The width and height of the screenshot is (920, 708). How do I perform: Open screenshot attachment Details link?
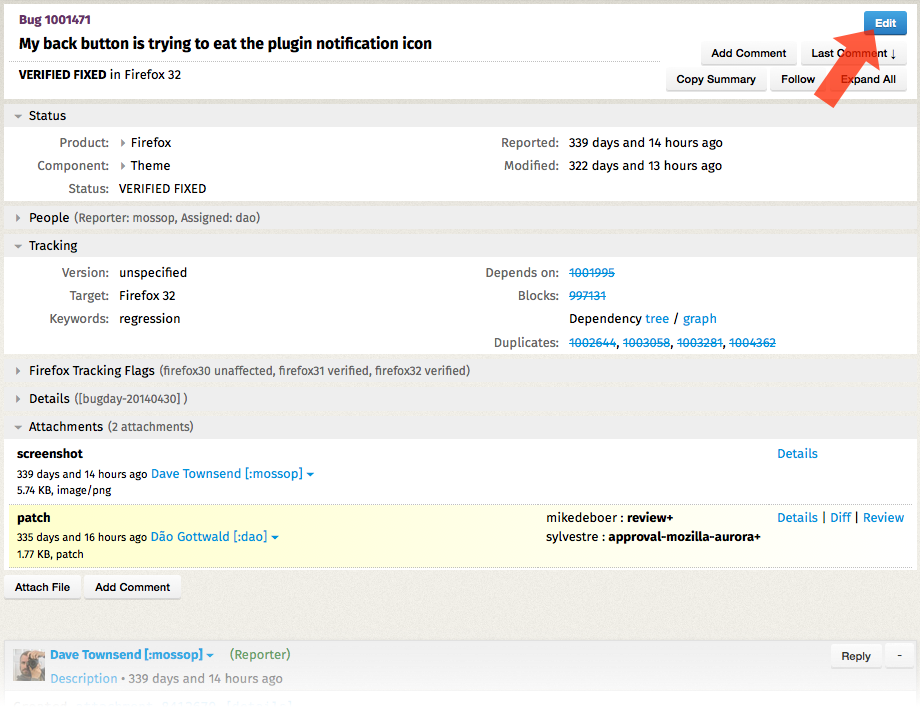797,453
